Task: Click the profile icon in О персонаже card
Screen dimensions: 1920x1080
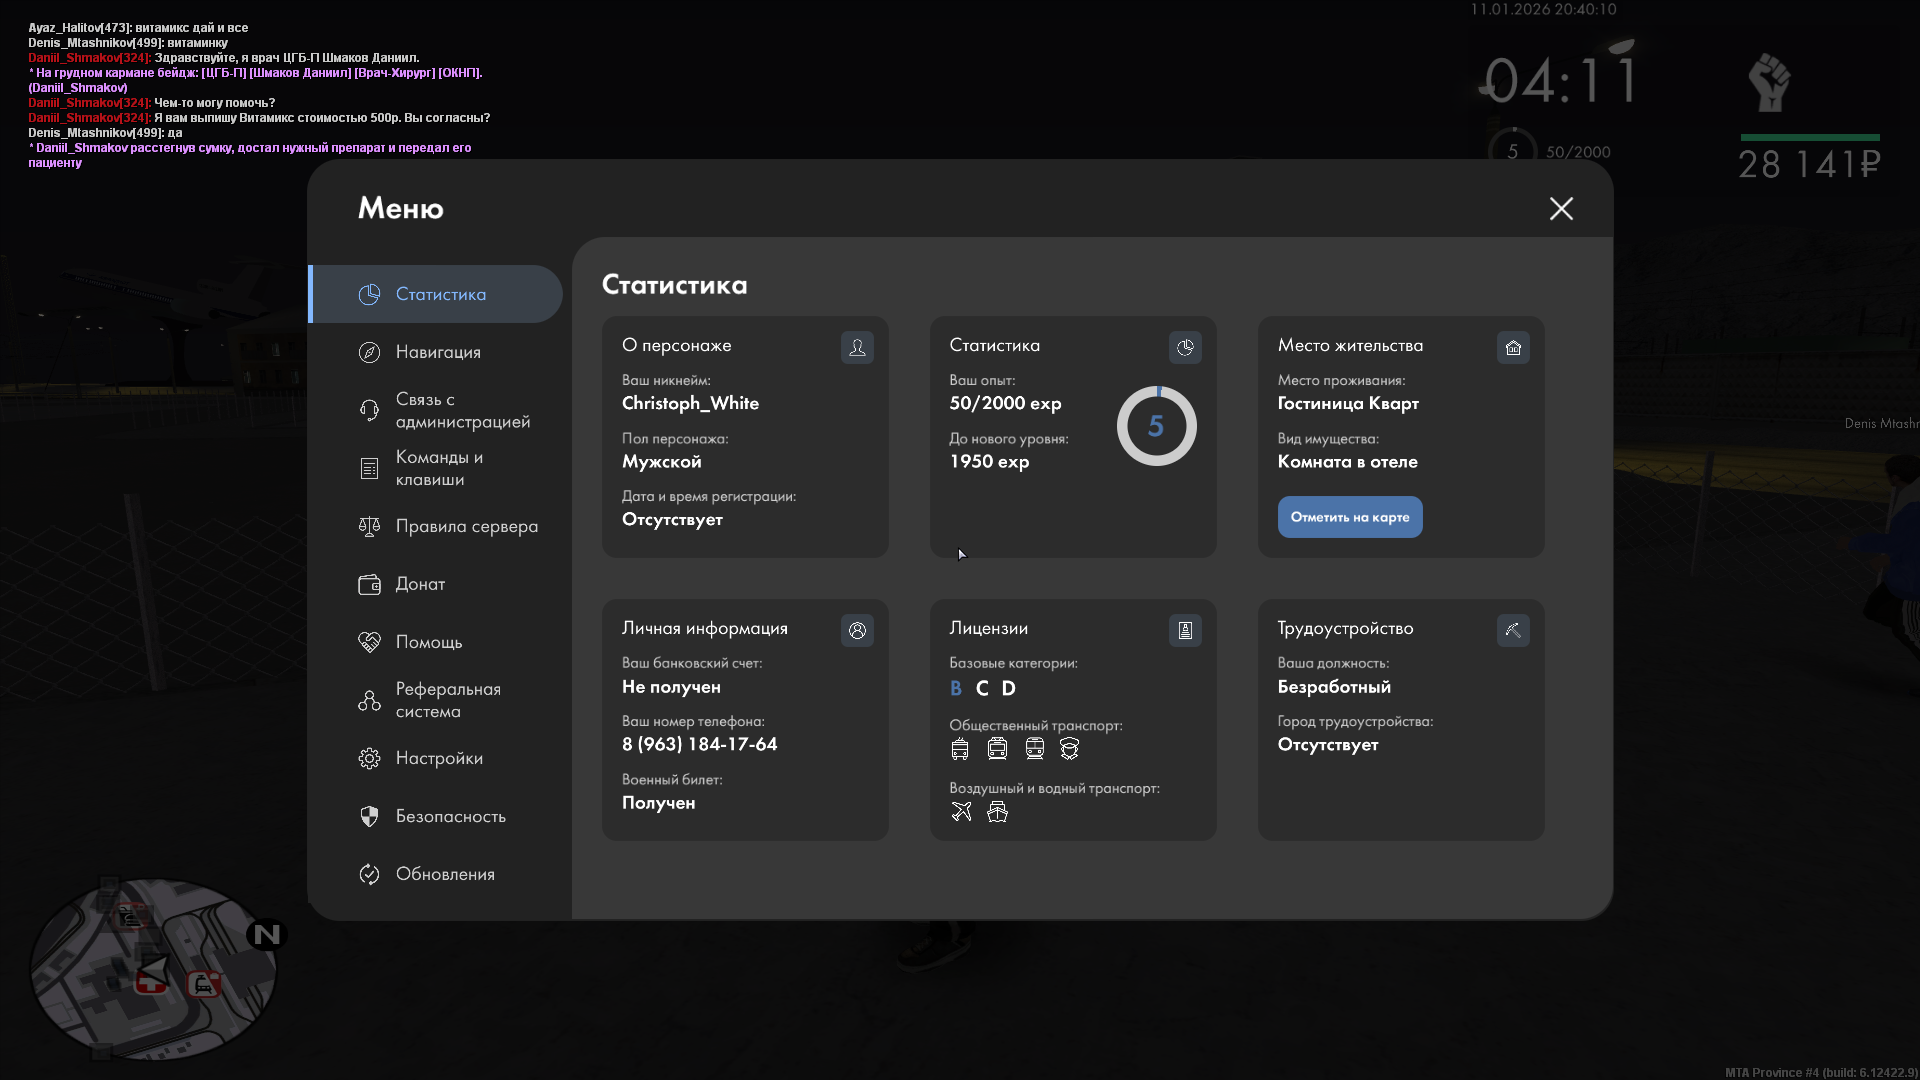Action: point(857,347)
